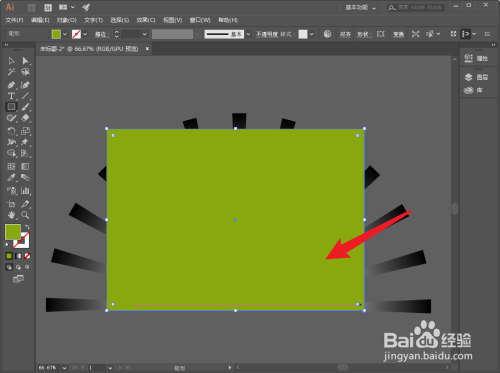Select the Zoom tool
The image size is (500, 373).
pyautogui.click(x=25, y=215)
